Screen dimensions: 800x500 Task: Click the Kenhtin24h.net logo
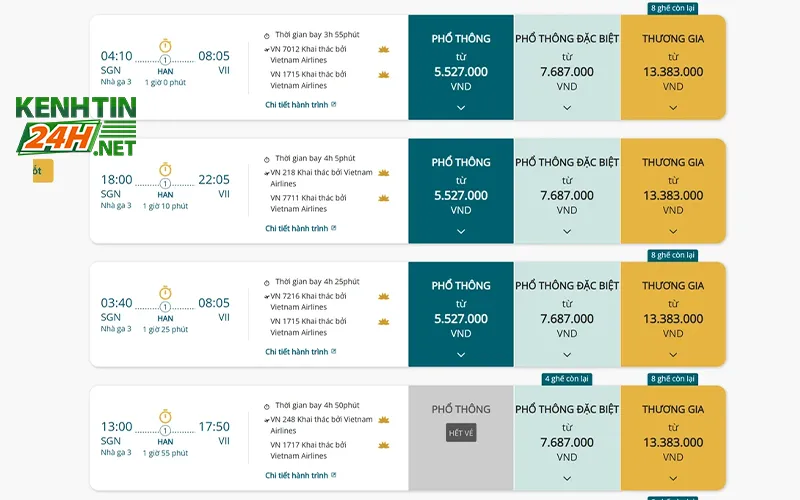tap(75, 126)
